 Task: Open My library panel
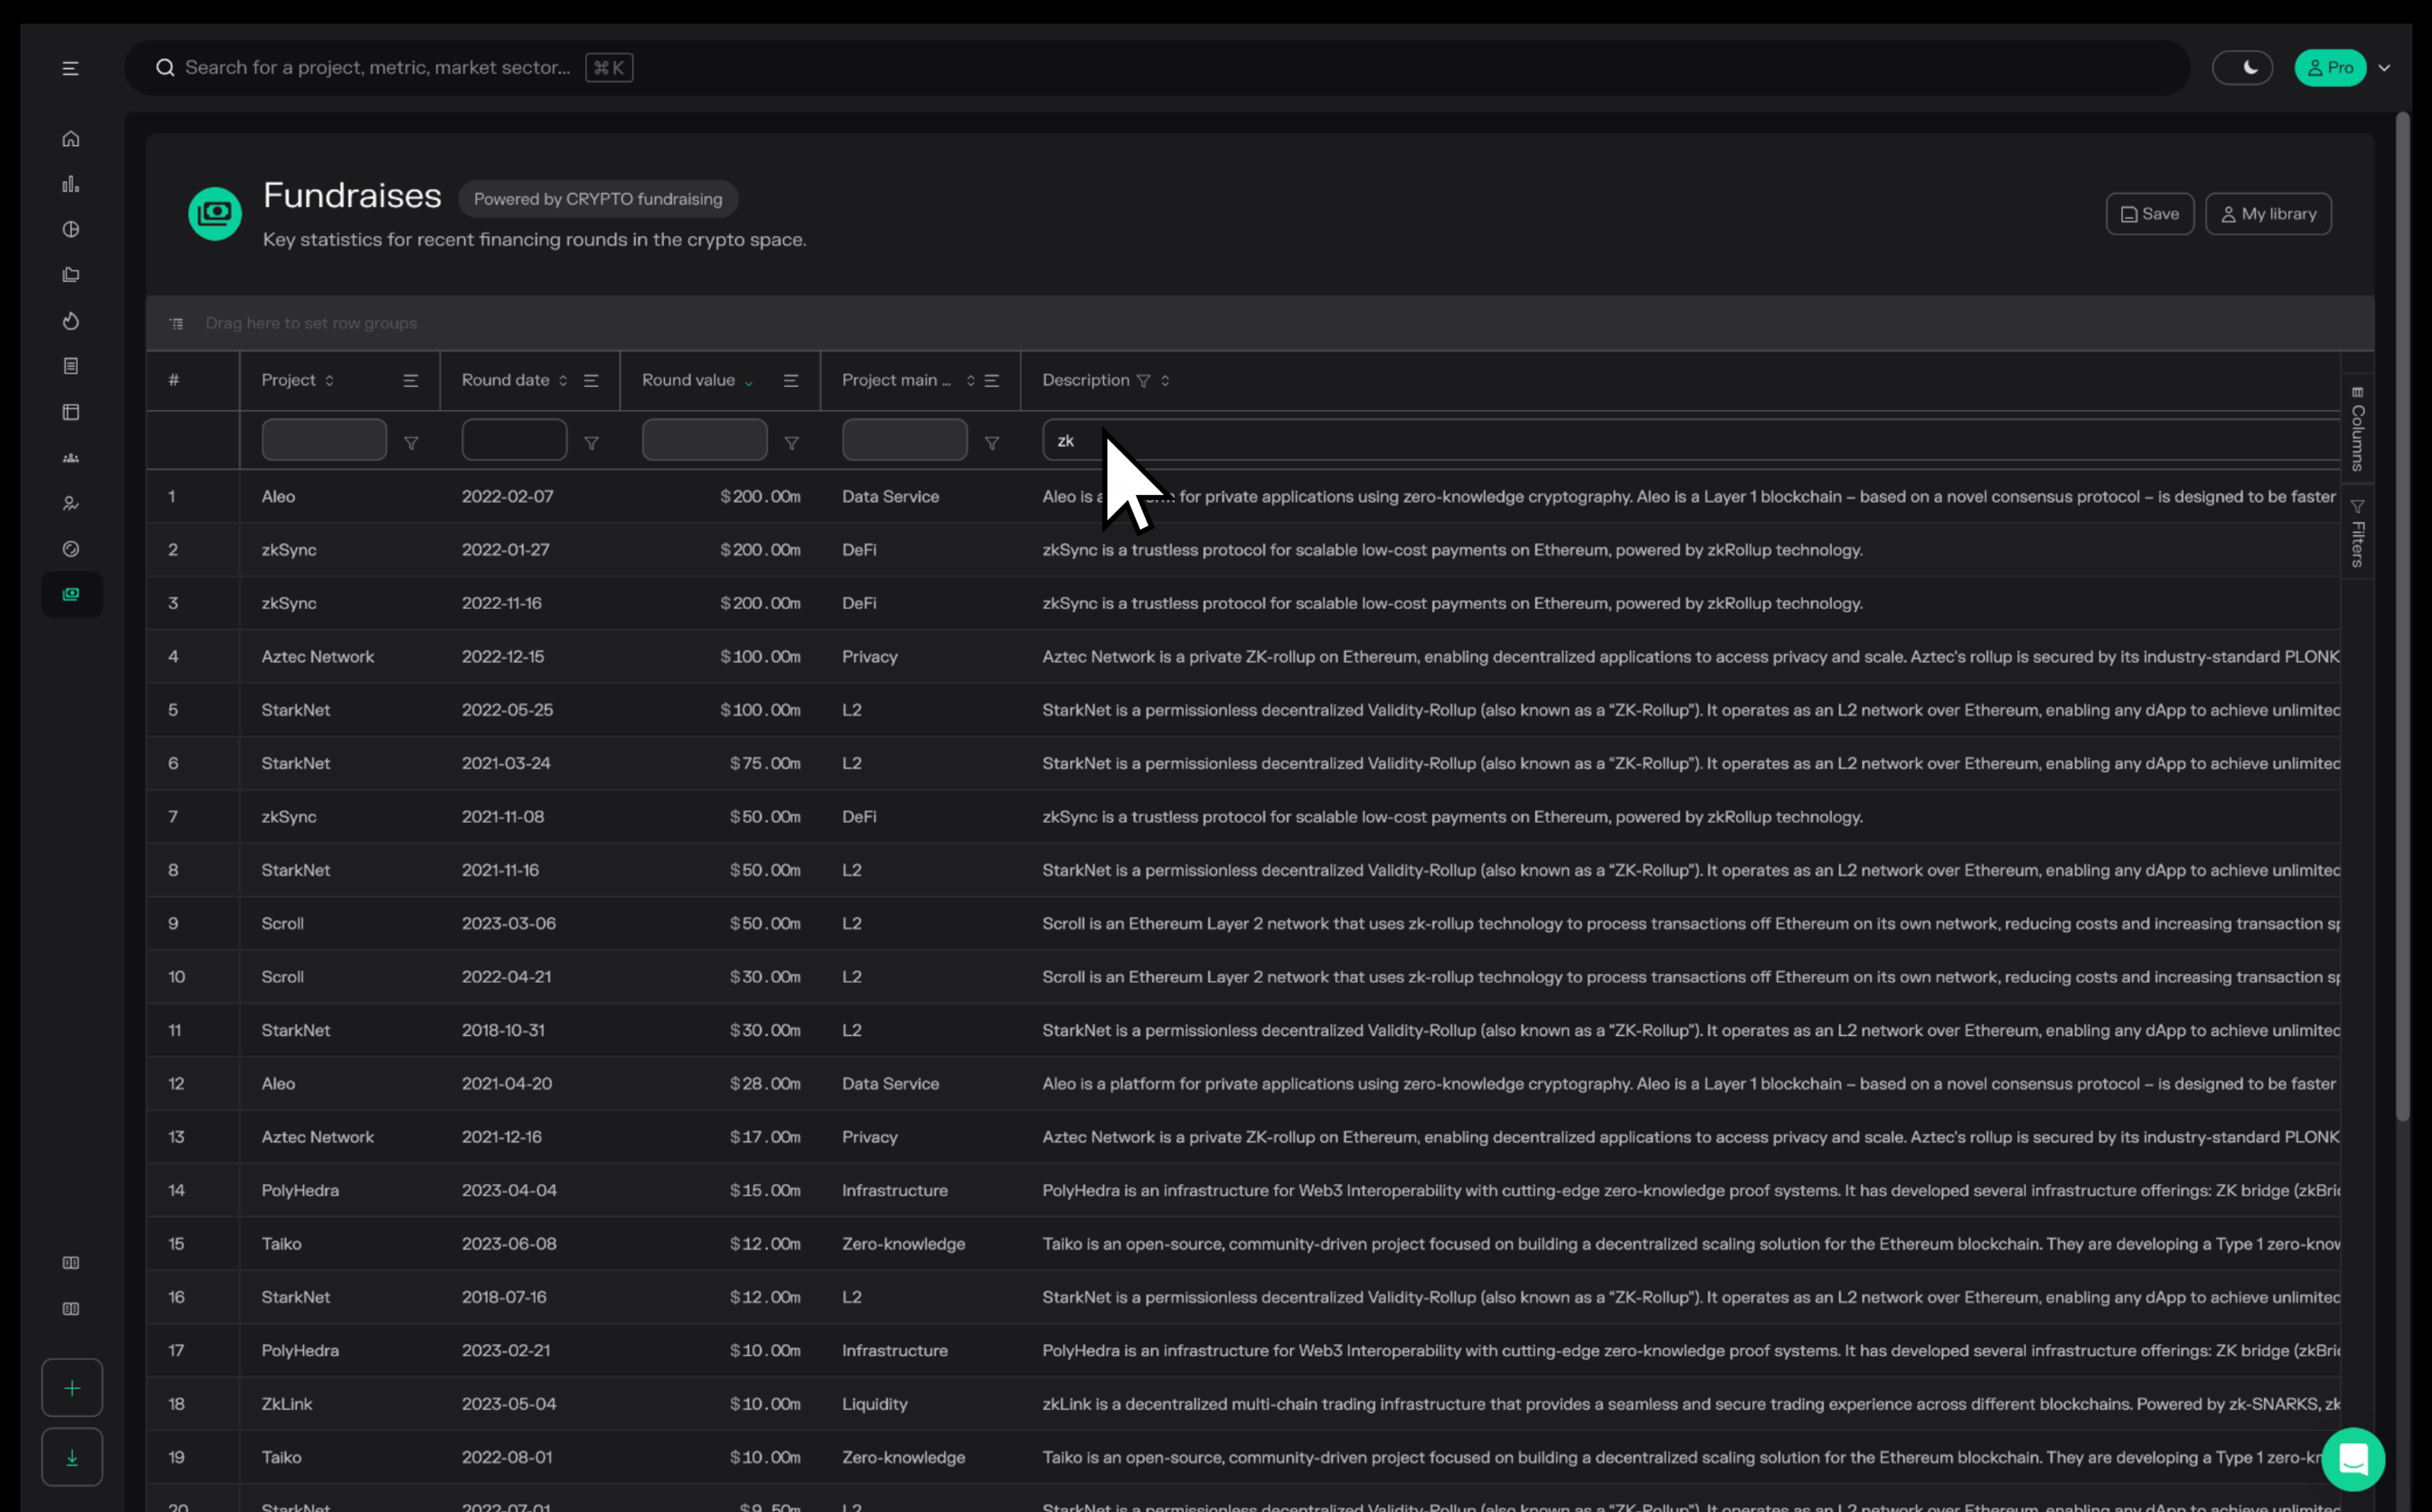(2267, 213)
